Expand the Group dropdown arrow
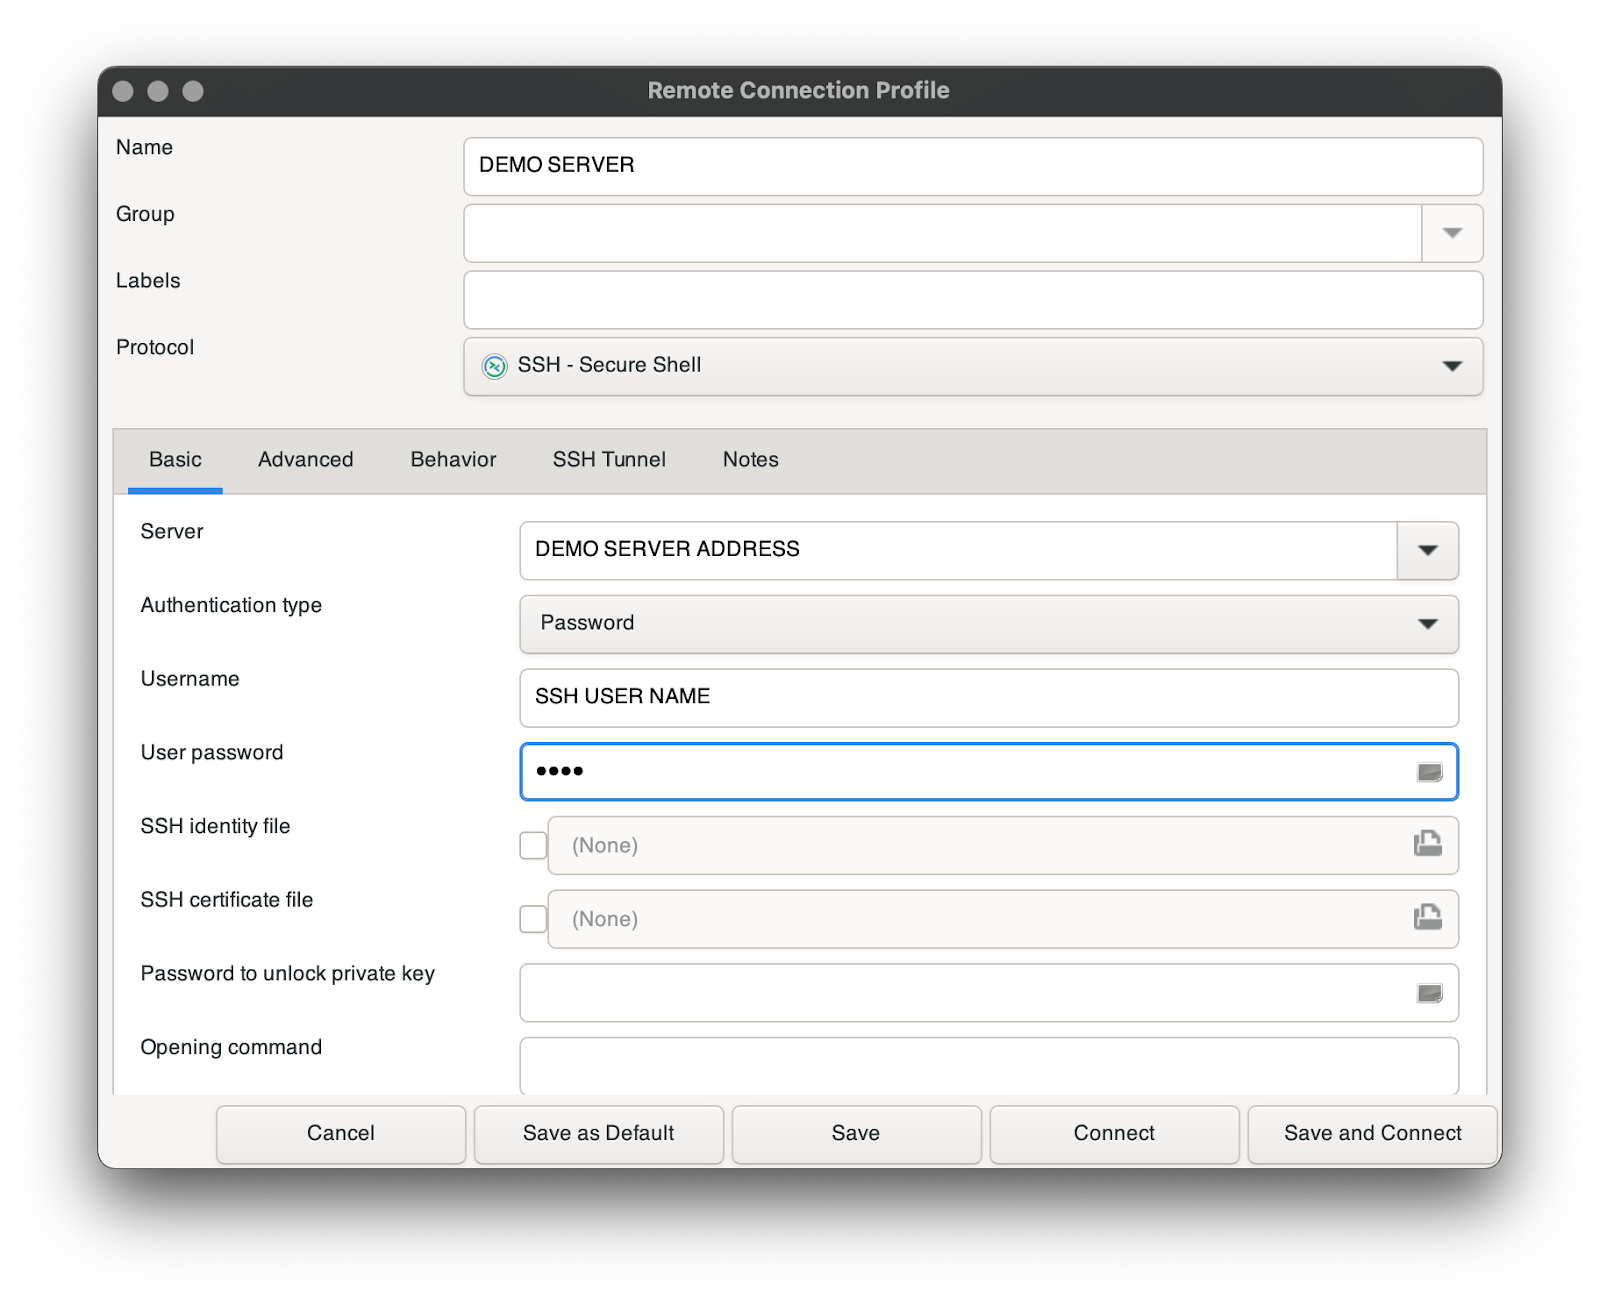Viewport: 1600px width, 1298px height. [x=1452, y=233]
